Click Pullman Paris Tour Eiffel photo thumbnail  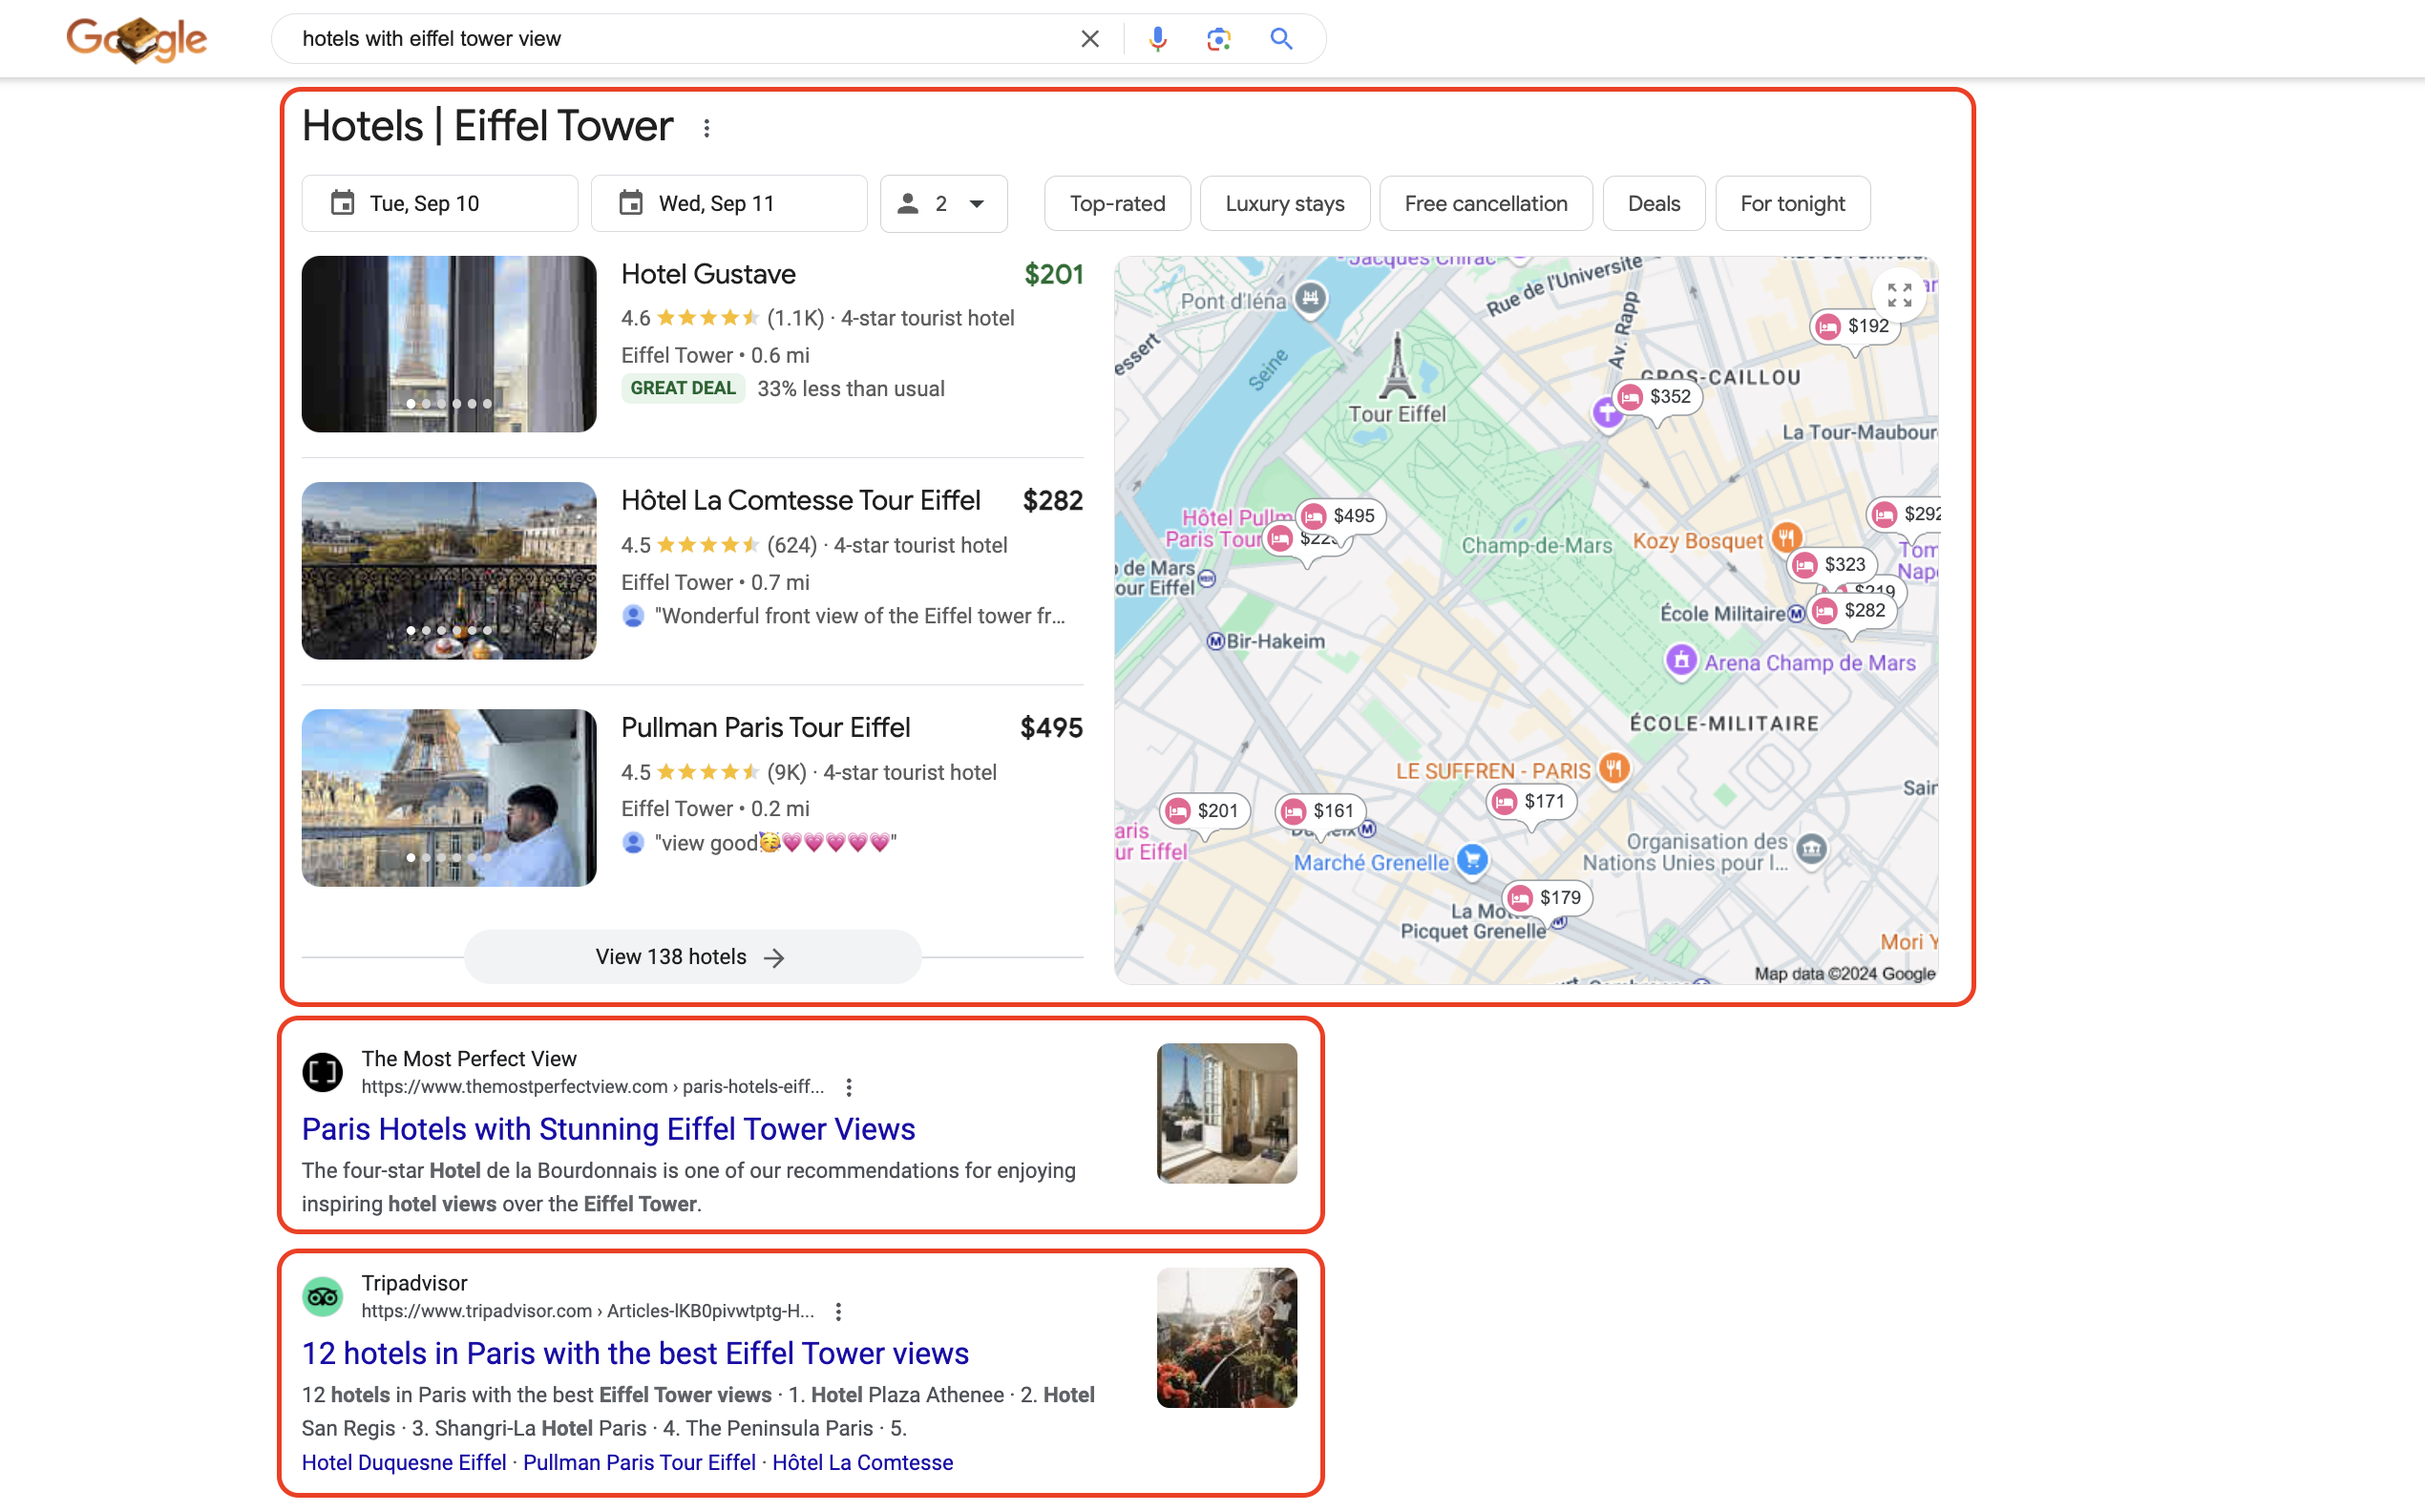click(x=449, y=798)
